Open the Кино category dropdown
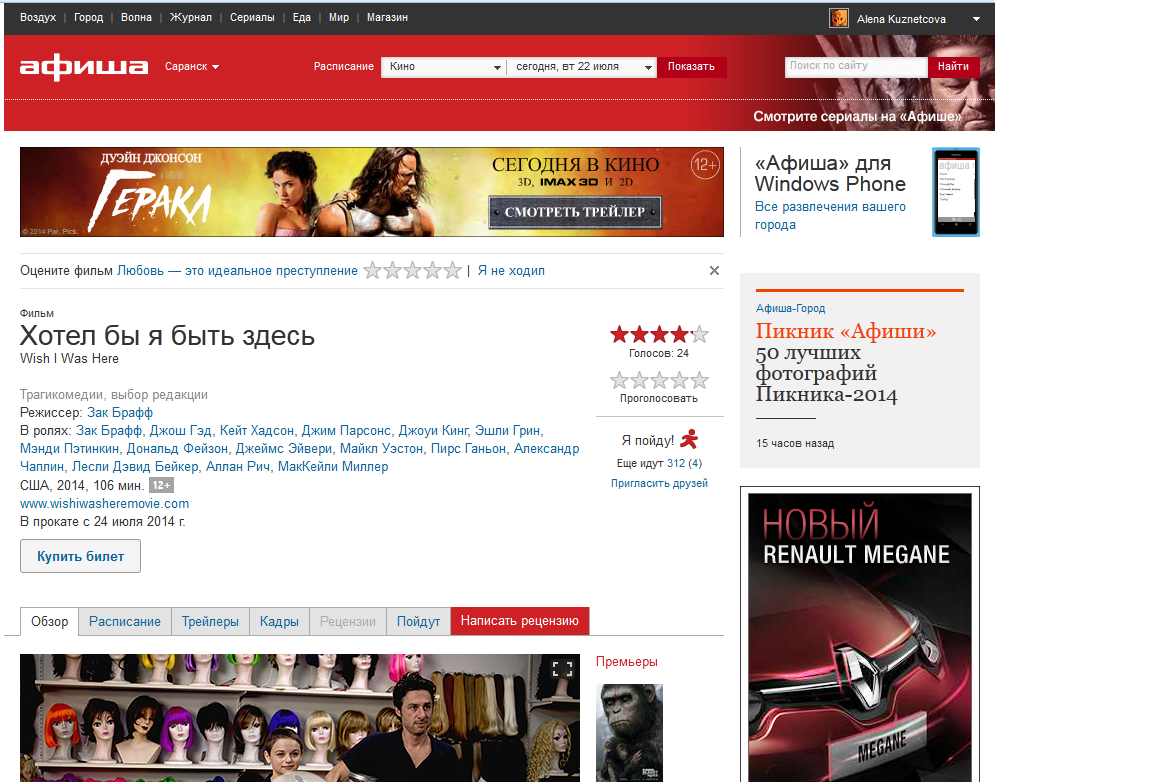The image size is (1152, 782). click(x=443, y=67)
